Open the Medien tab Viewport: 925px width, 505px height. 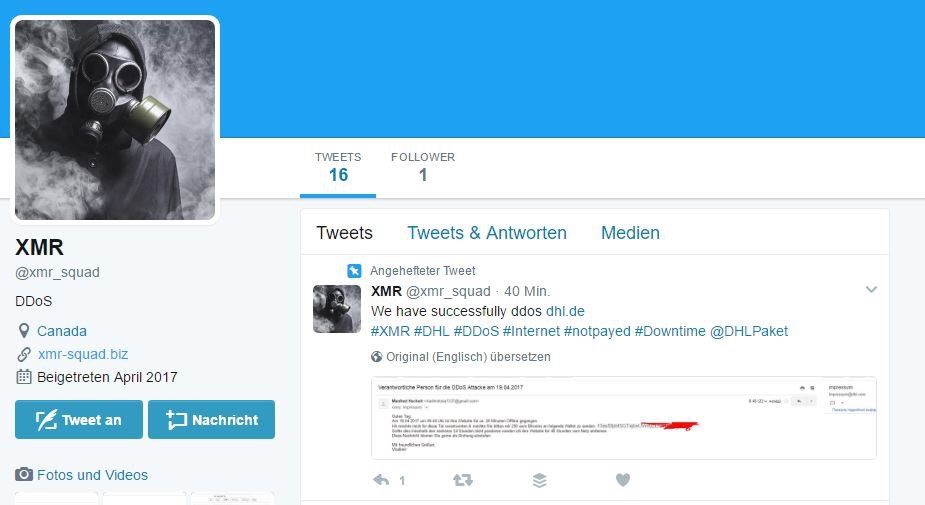(630, 232)
